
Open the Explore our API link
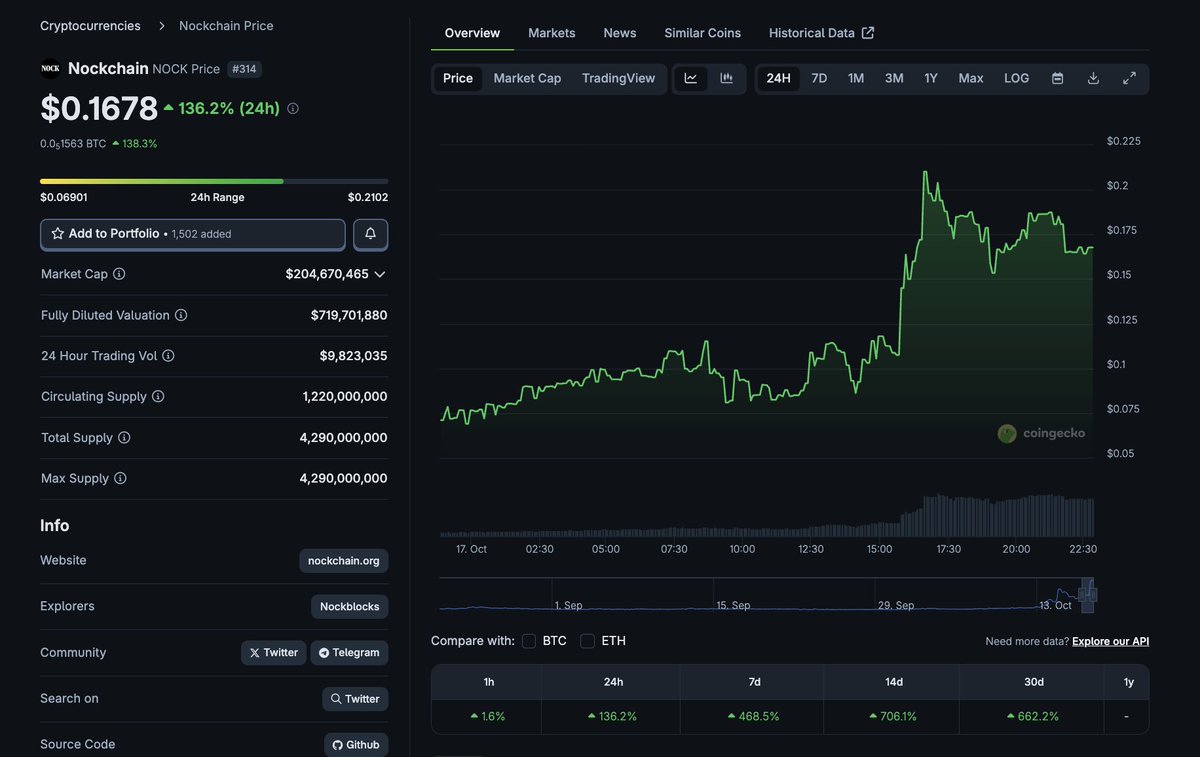click(1110, 641)
